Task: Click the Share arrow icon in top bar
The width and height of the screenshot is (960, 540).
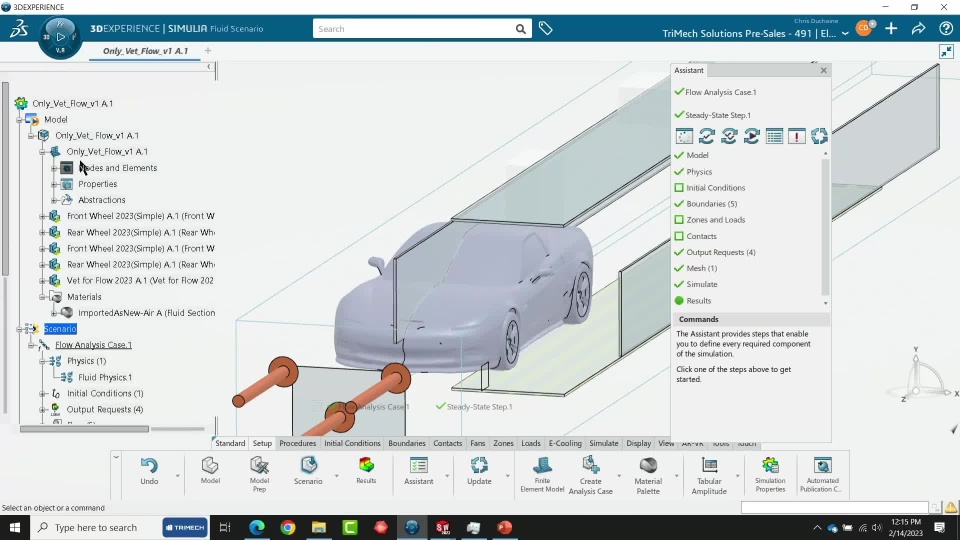Action: (x=918, y=28)
